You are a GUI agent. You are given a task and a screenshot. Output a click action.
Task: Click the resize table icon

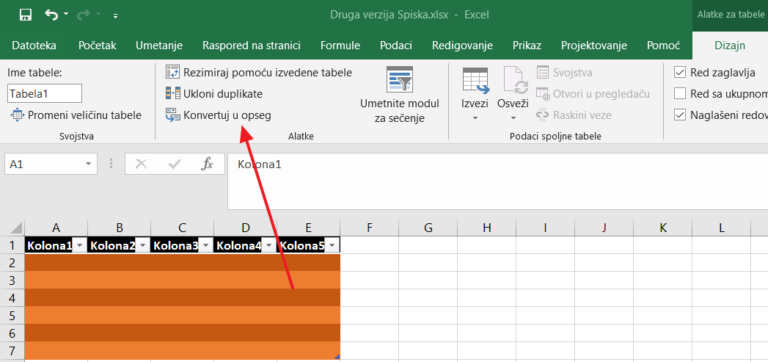click(x=17, y=115)
